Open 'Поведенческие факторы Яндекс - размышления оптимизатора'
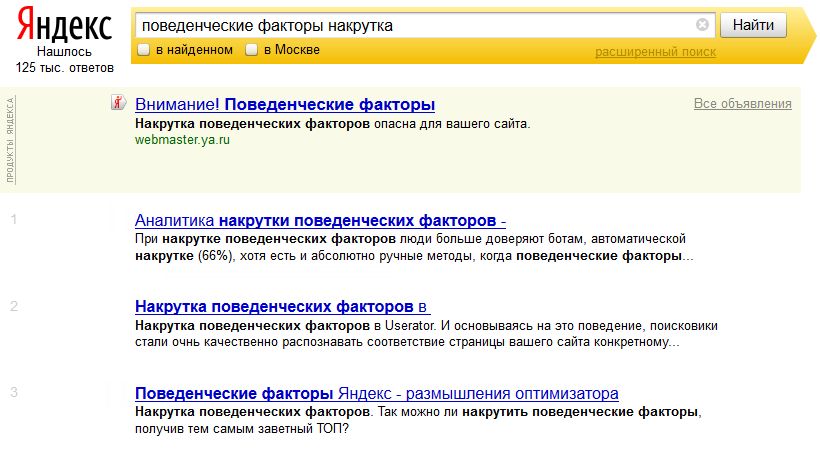820x462 pixels. pyautogui.click(x=377, y=393)
